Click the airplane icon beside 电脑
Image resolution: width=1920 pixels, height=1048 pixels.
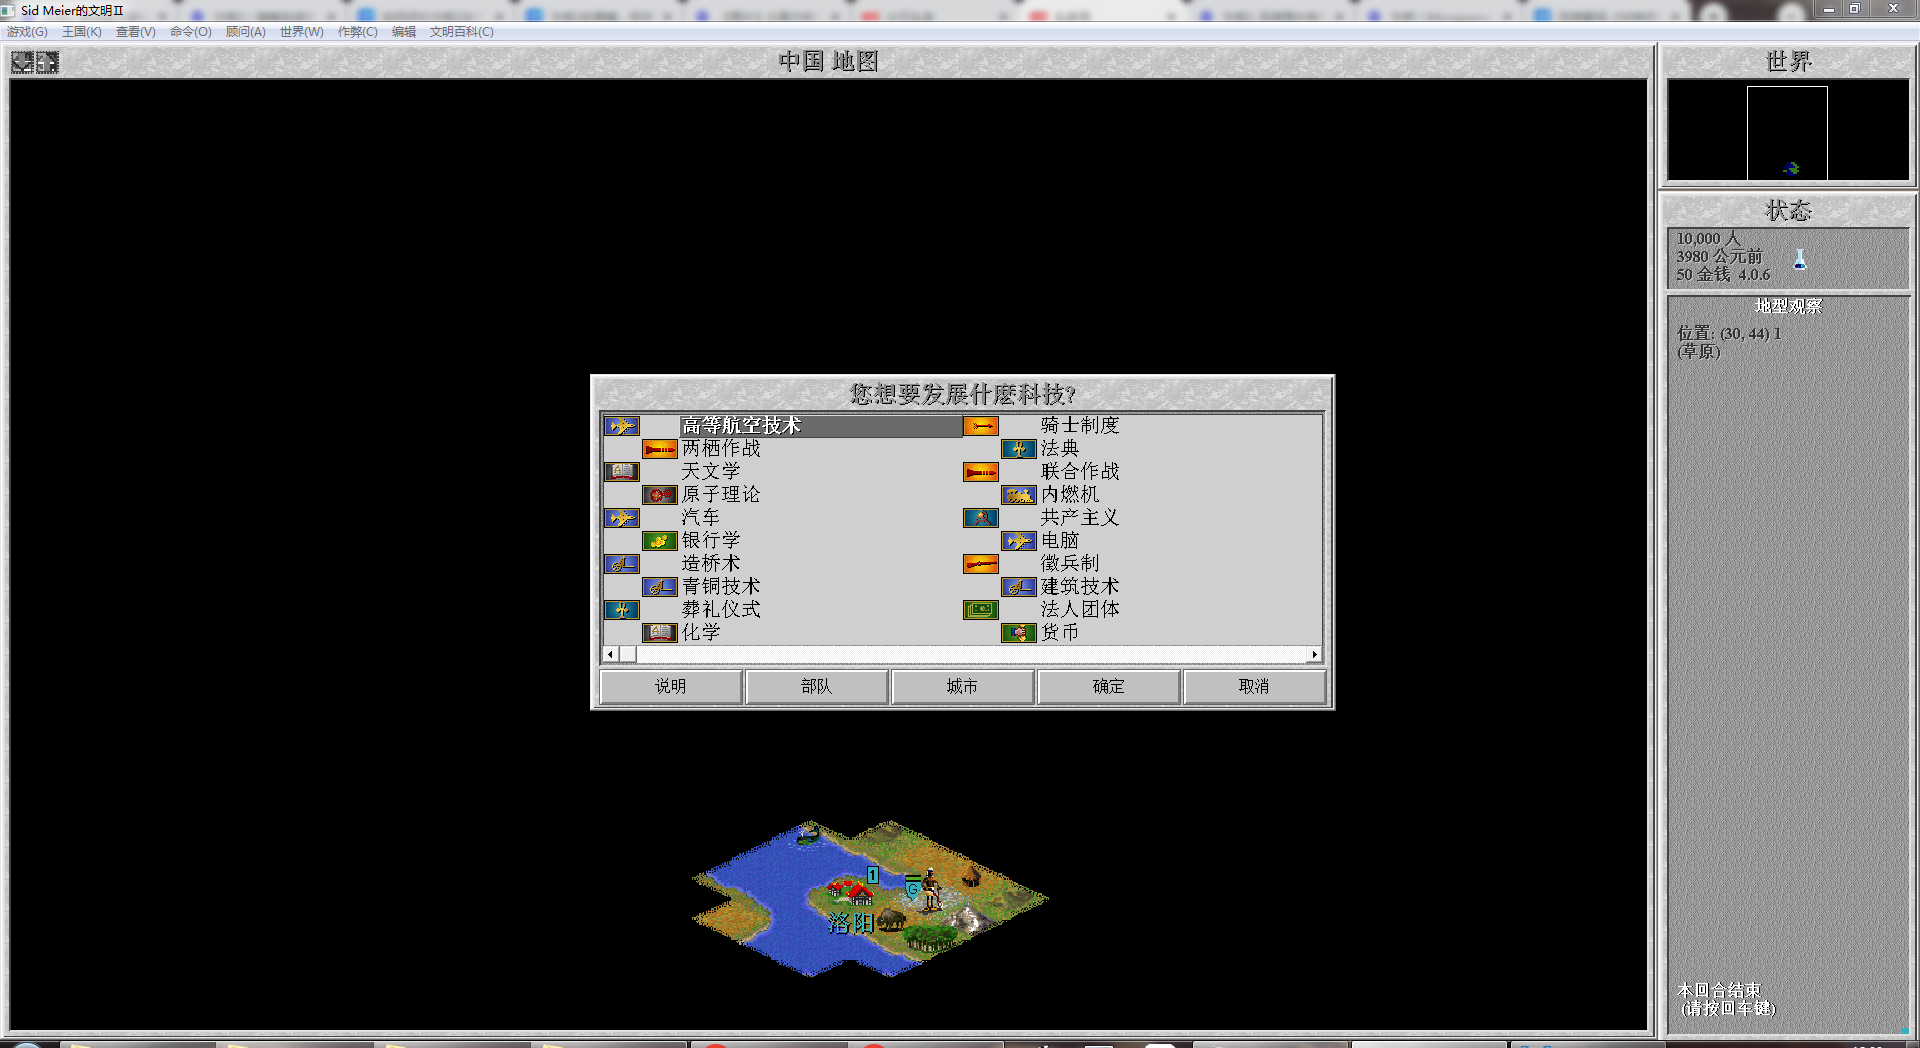click(x=1019, y=541)
